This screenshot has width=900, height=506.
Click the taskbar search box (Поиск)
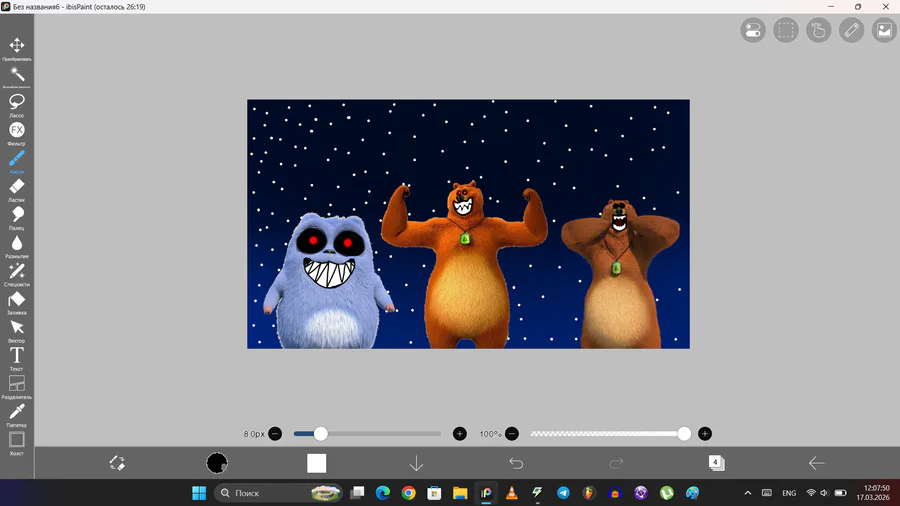click(278, 493)
